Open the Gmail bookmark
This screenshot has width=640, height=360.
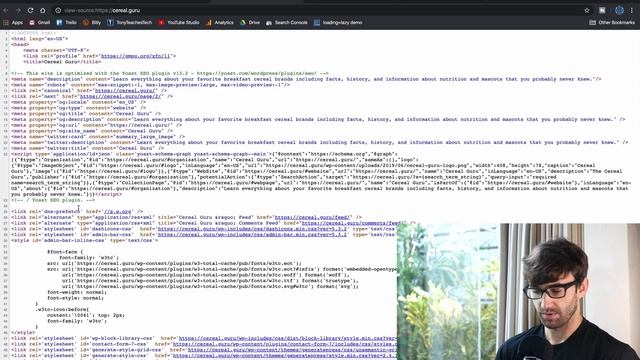(40, 22)
